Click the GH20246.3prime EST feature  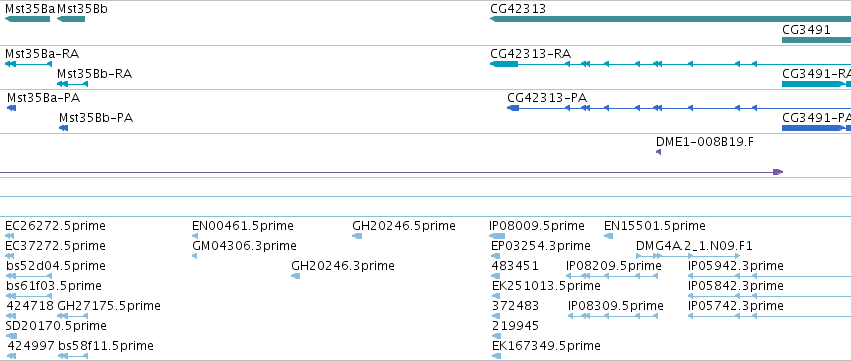(x=295, y=276)
